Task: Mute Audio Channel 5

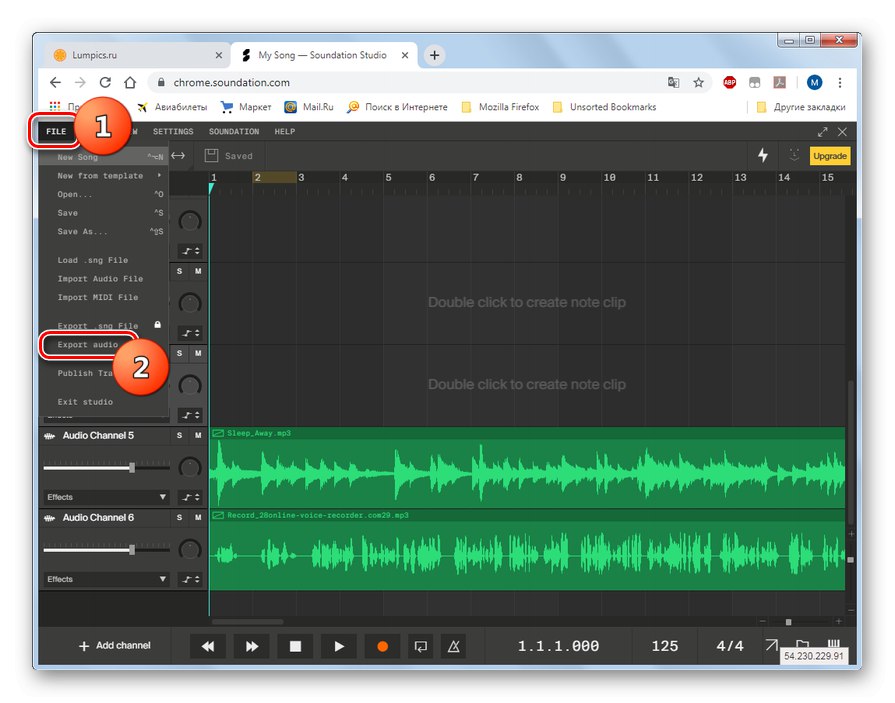Action: point(197,436)
